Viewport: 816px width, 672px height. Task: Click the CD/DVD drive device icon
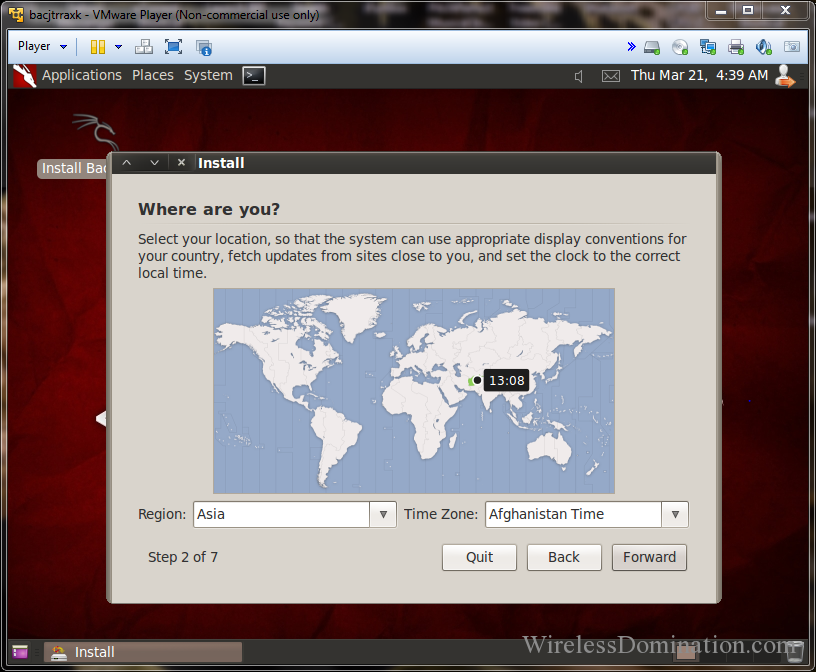680,47
